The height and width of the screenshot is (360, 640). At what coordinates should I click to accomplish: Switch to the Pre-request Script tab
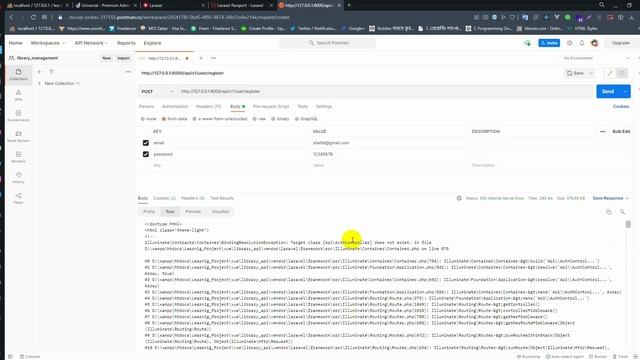pyautogui.click(x=271, y=107)
